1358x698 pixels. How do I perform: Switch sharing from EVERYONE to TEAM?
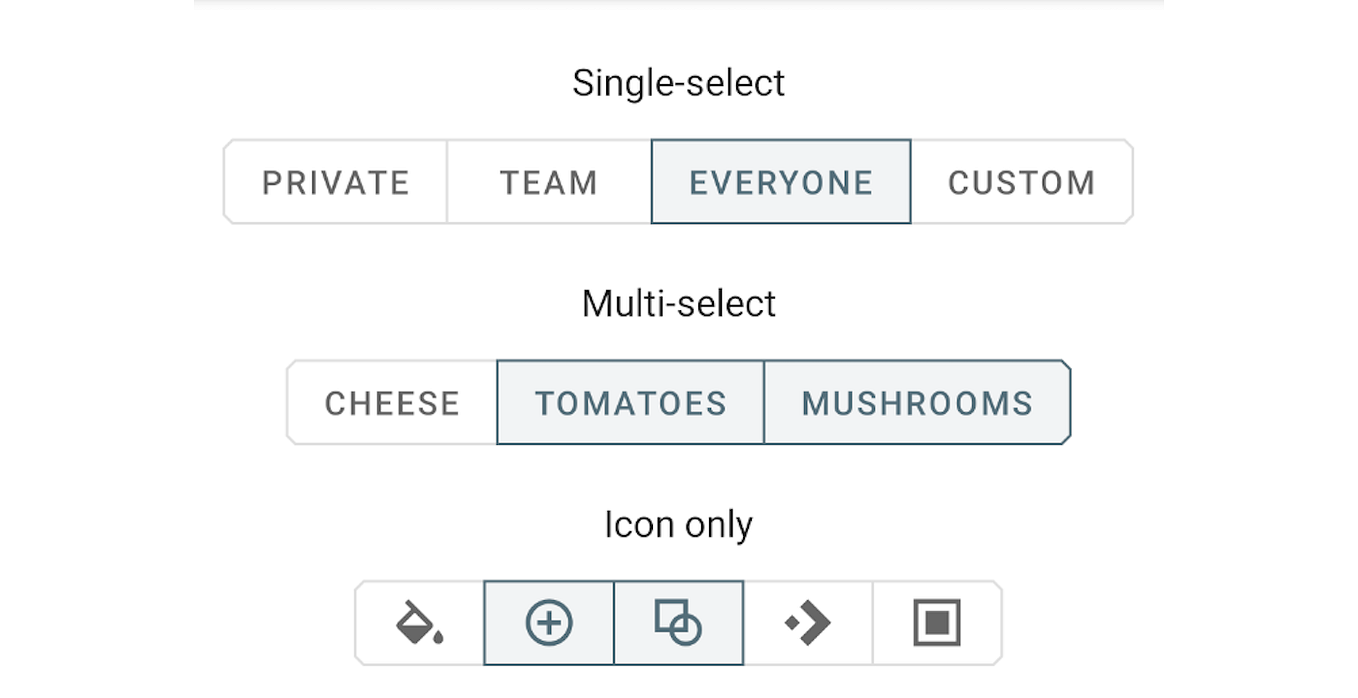coord(549,182)
